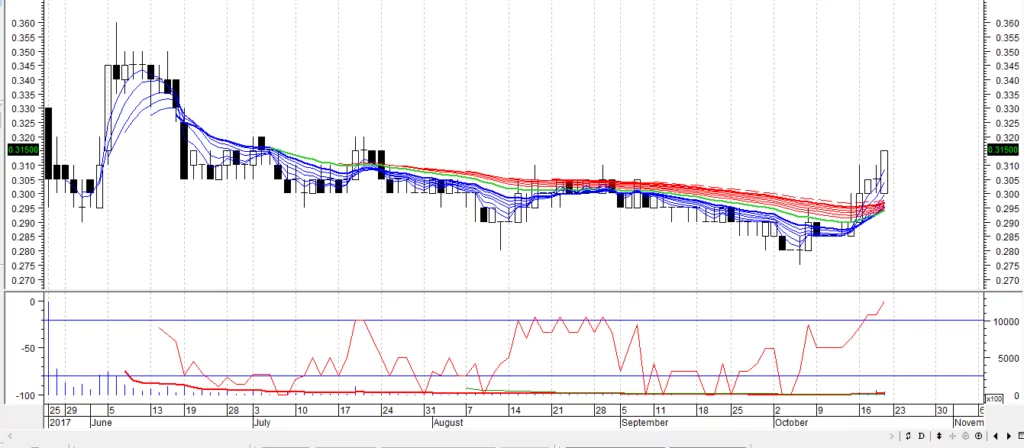The width and height of the screenshot is (1024, 448).
Task: Click the latest candlestick at chart's right end
Action: coord(884,171)
